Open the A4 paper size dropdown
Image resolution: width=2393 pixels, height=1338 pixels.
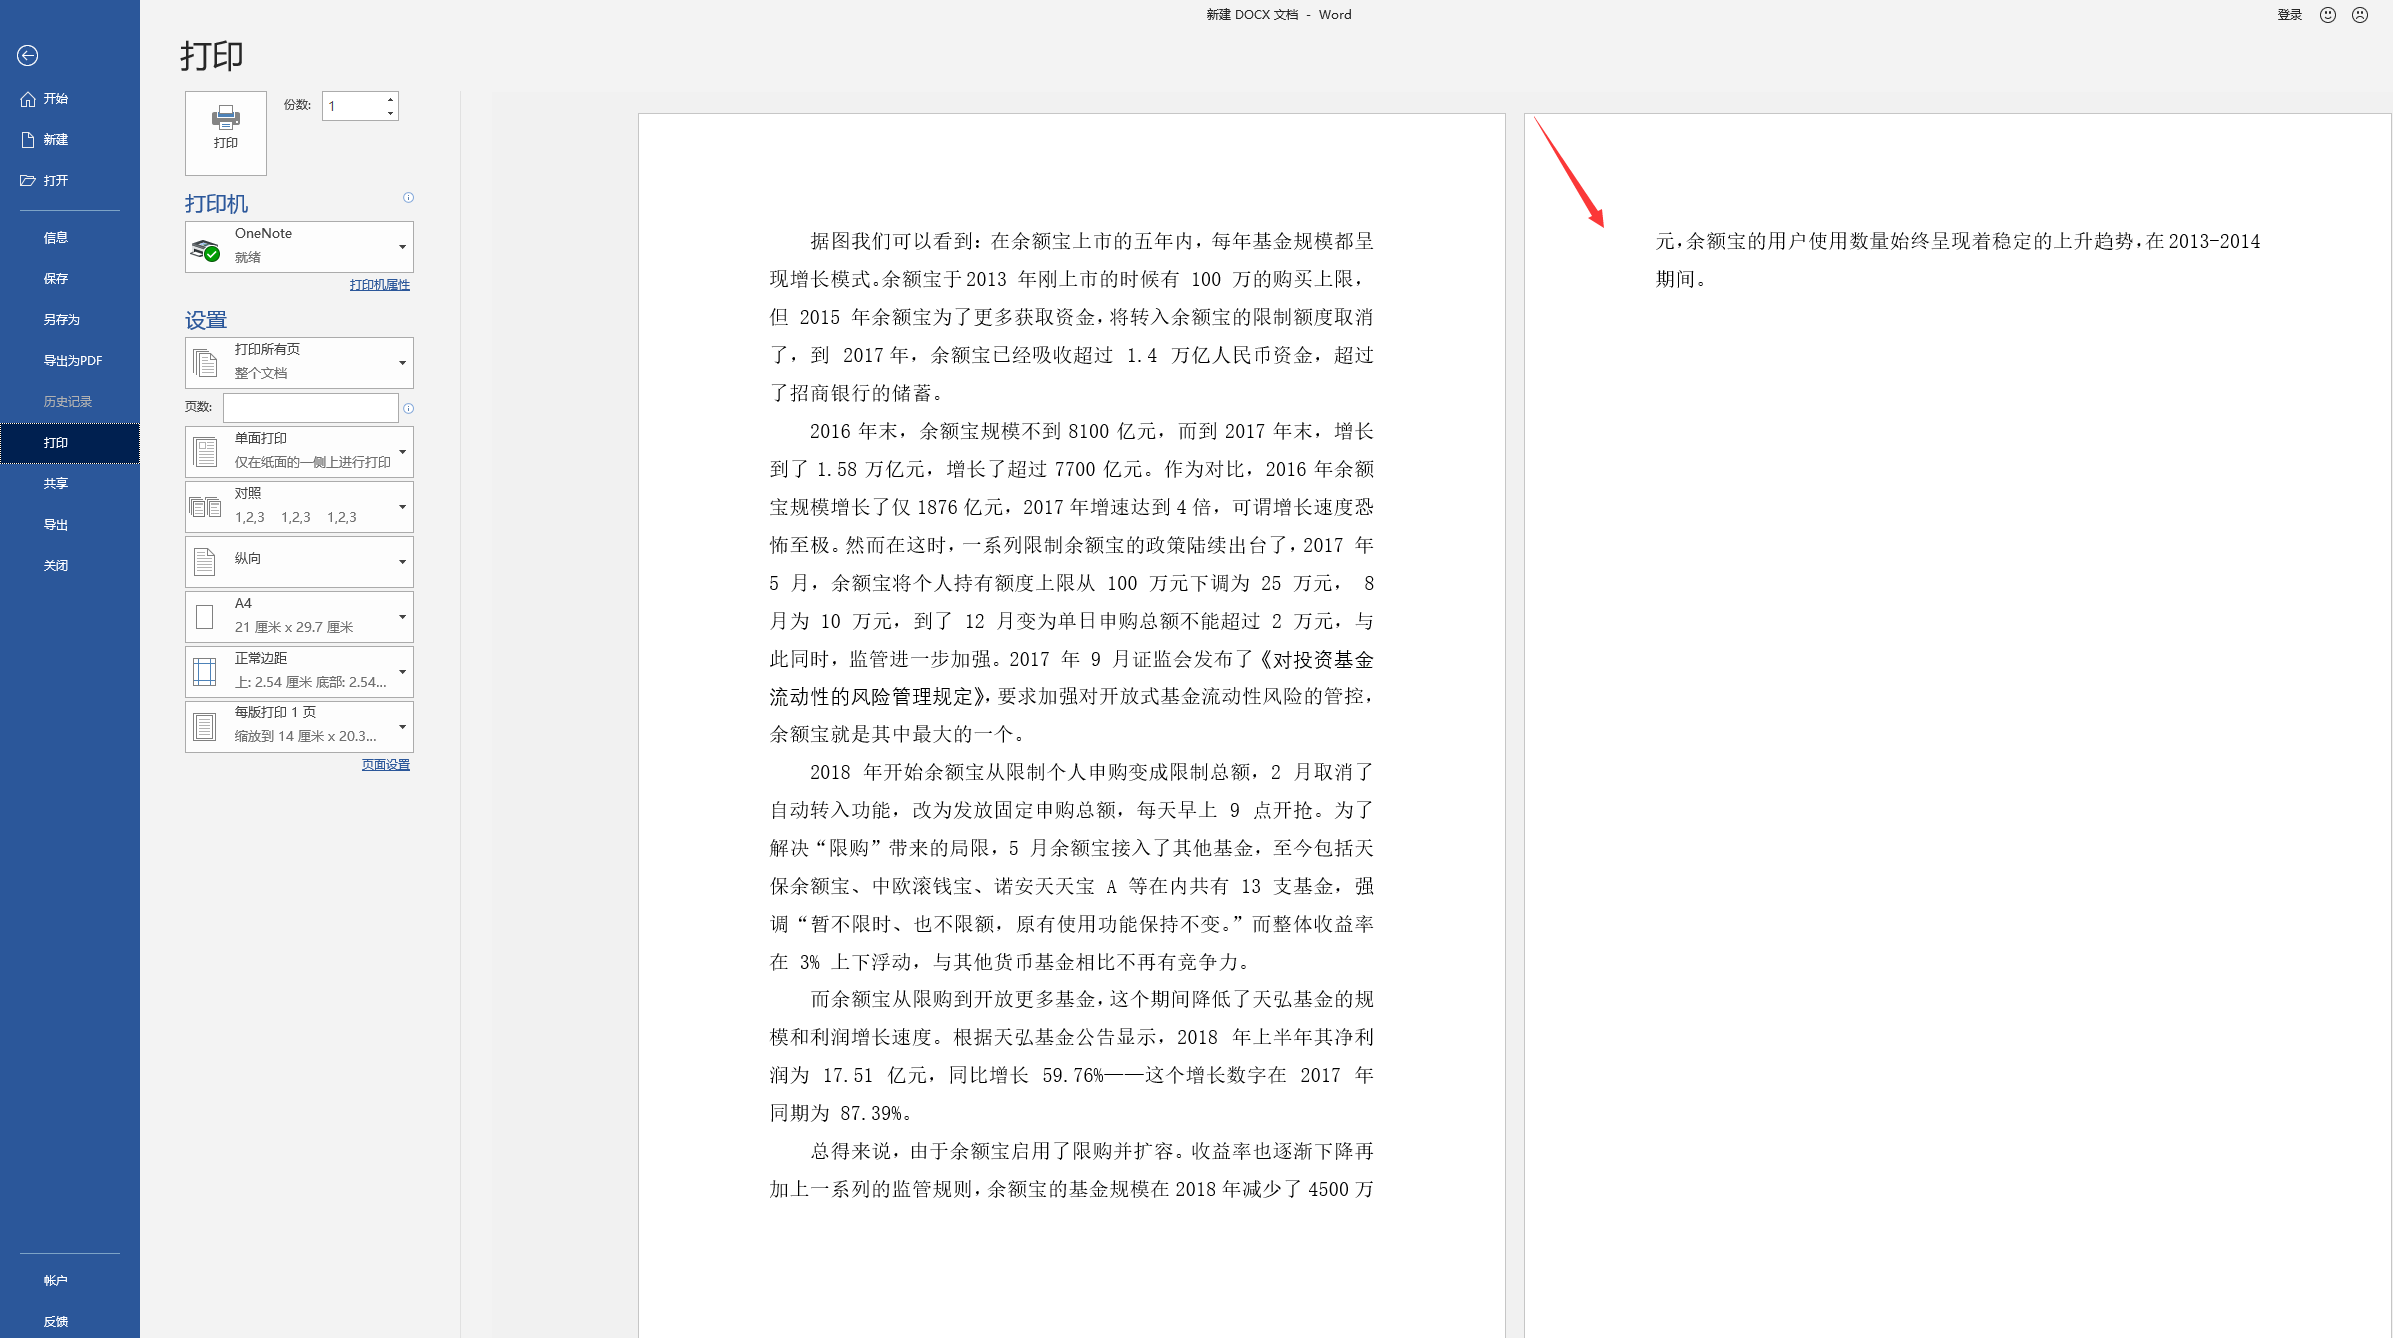299,616
